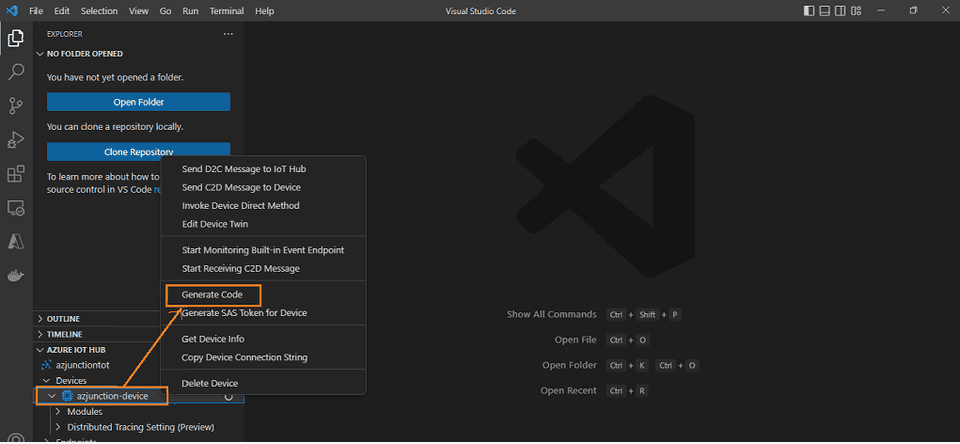This screenshot has width=960, height=444.
Task: Open the View menu
Action: 139,11
